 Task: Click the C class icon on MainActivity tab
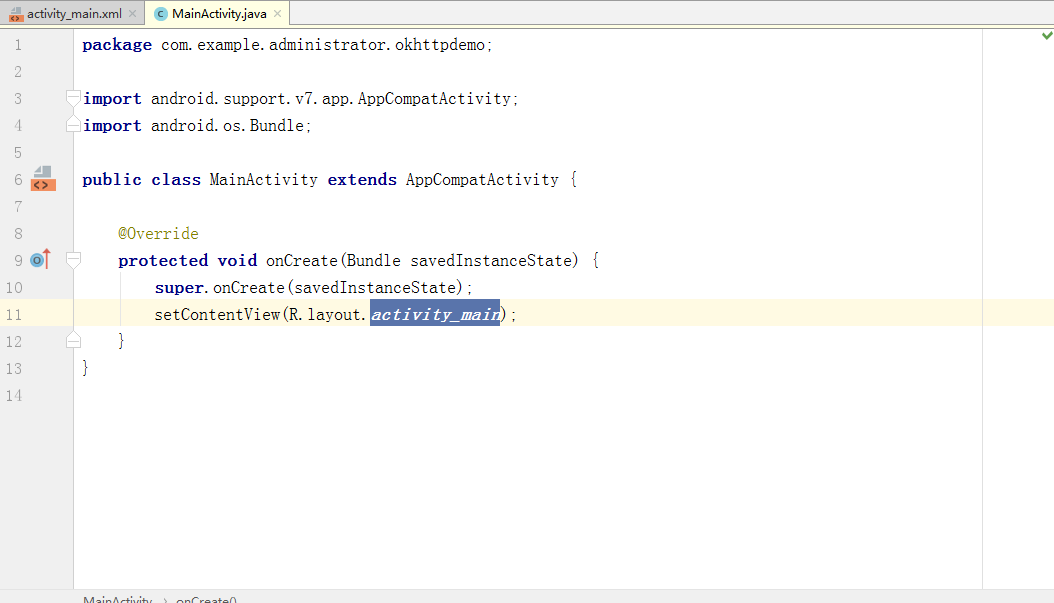(x=161, y=14)
